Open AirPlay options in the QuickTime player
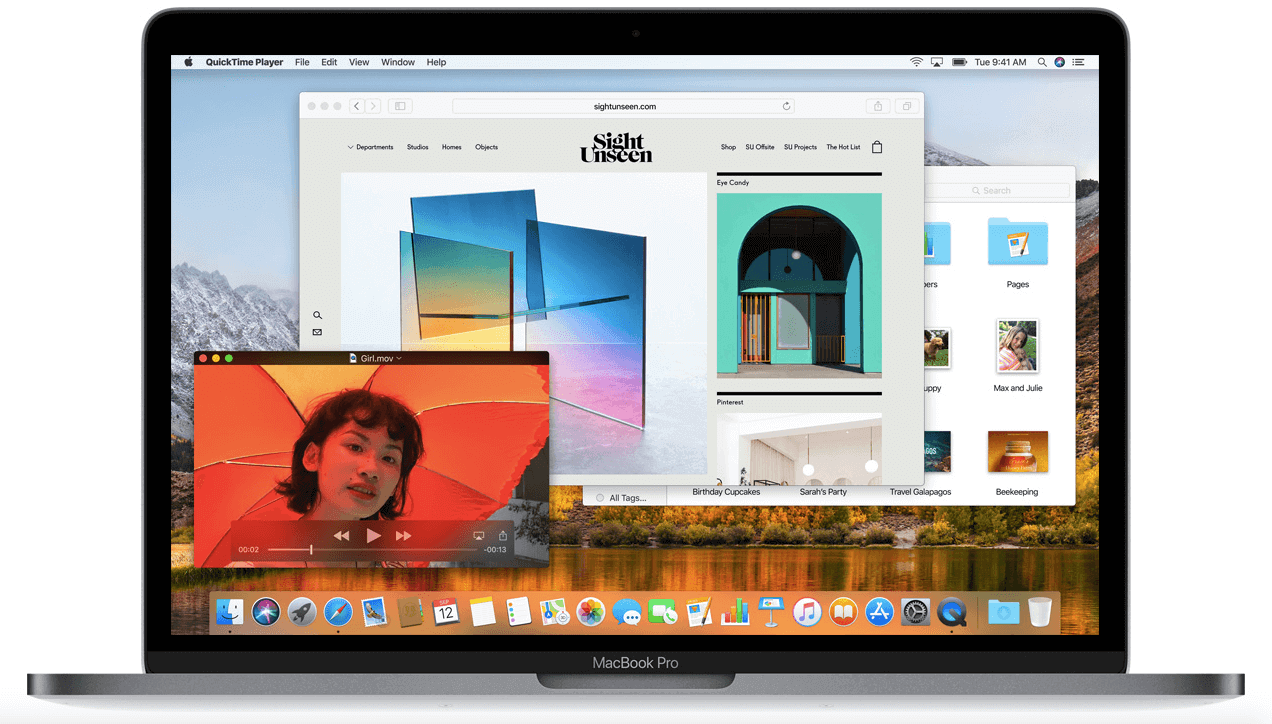 pos(478,536)
